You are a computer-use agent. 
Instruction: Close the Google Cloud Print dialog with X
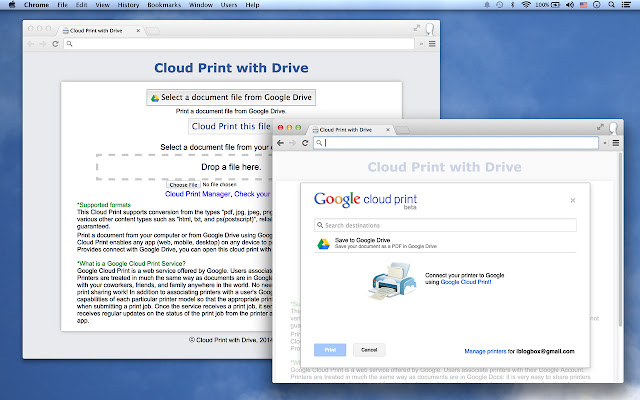click(573, 200)
